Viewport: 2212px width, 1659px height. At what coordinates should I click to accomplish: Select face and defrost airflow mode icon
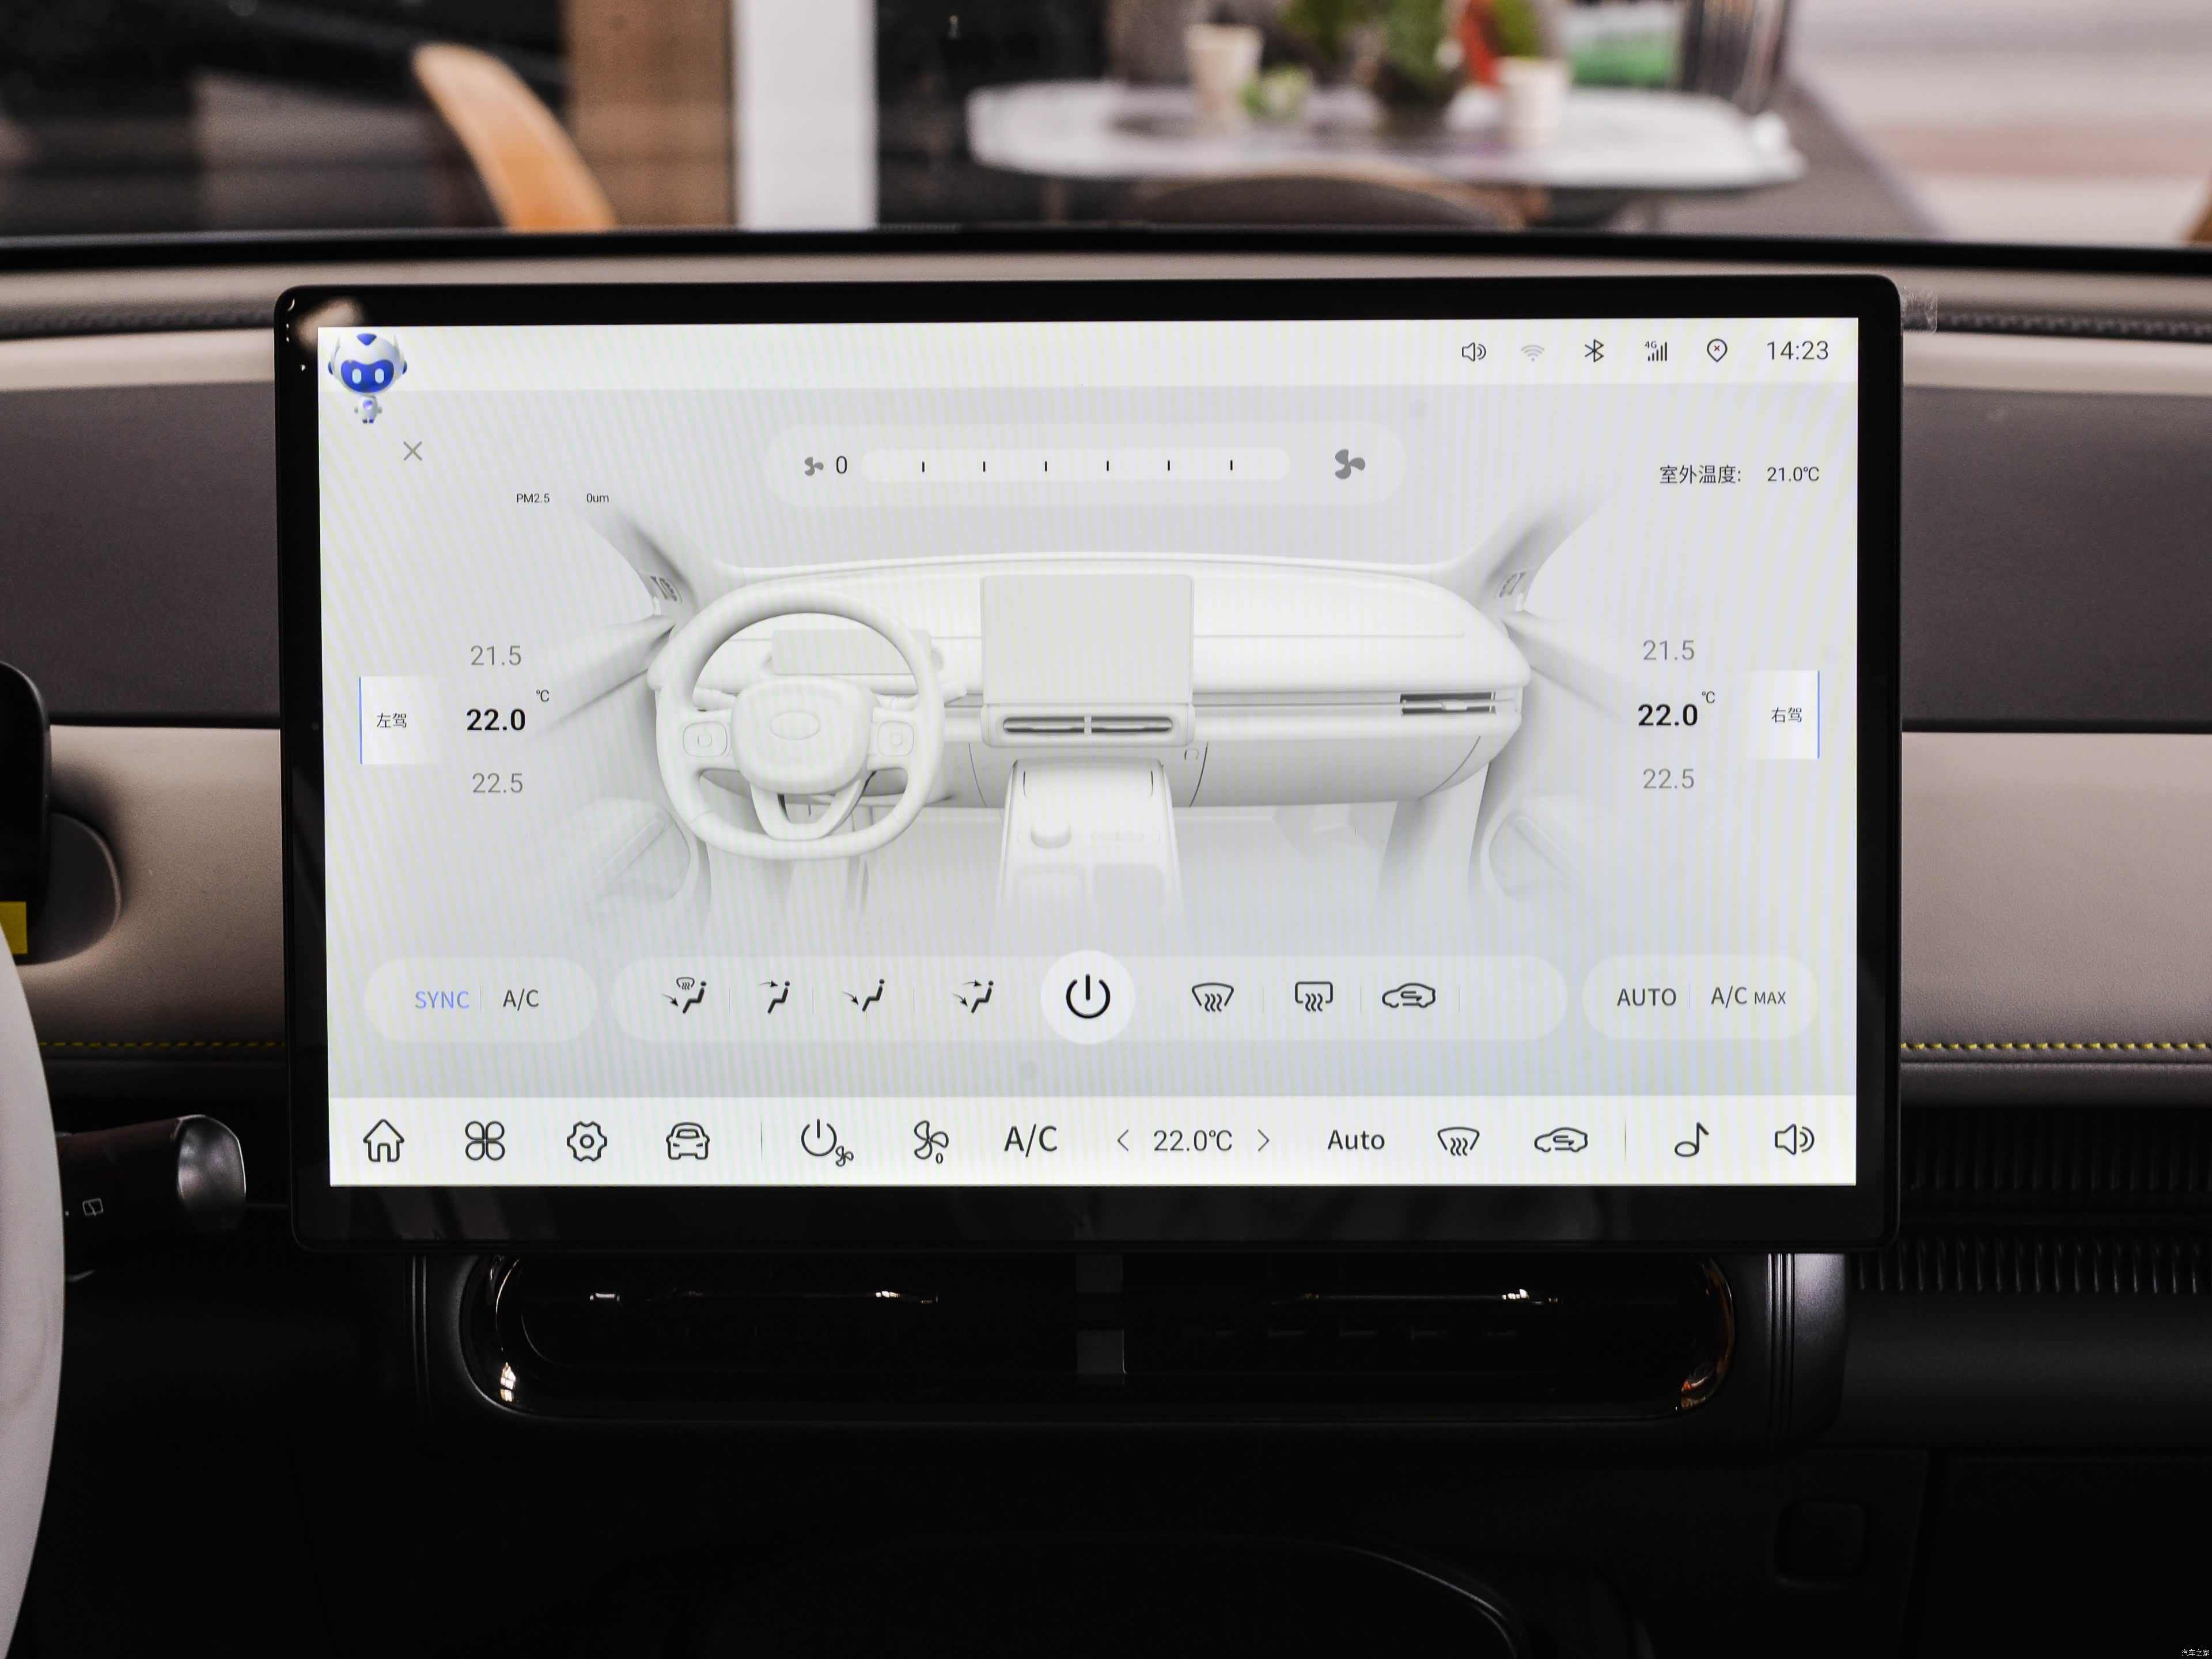pos(686,995)
